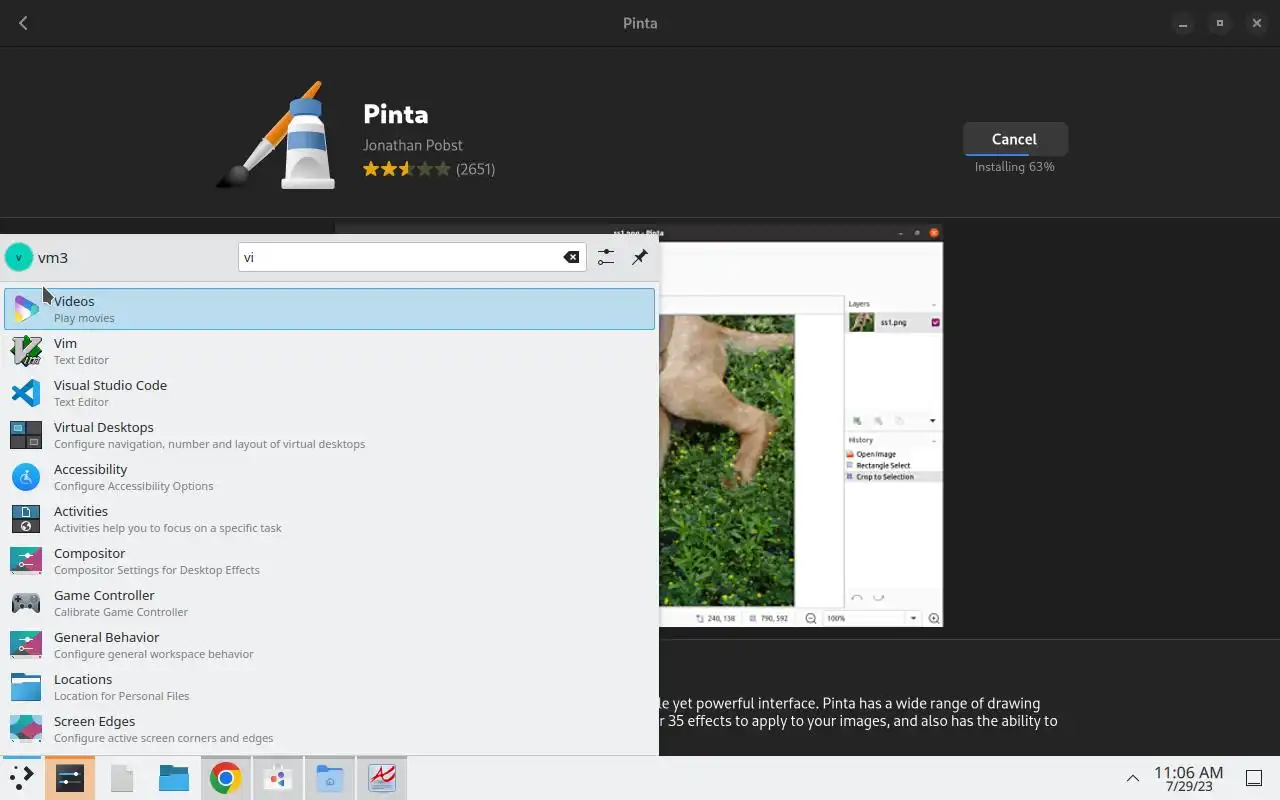Click the Pinta description paragraph text
1280x800 pixels.
pyautogui.click(x=858, y=712)
